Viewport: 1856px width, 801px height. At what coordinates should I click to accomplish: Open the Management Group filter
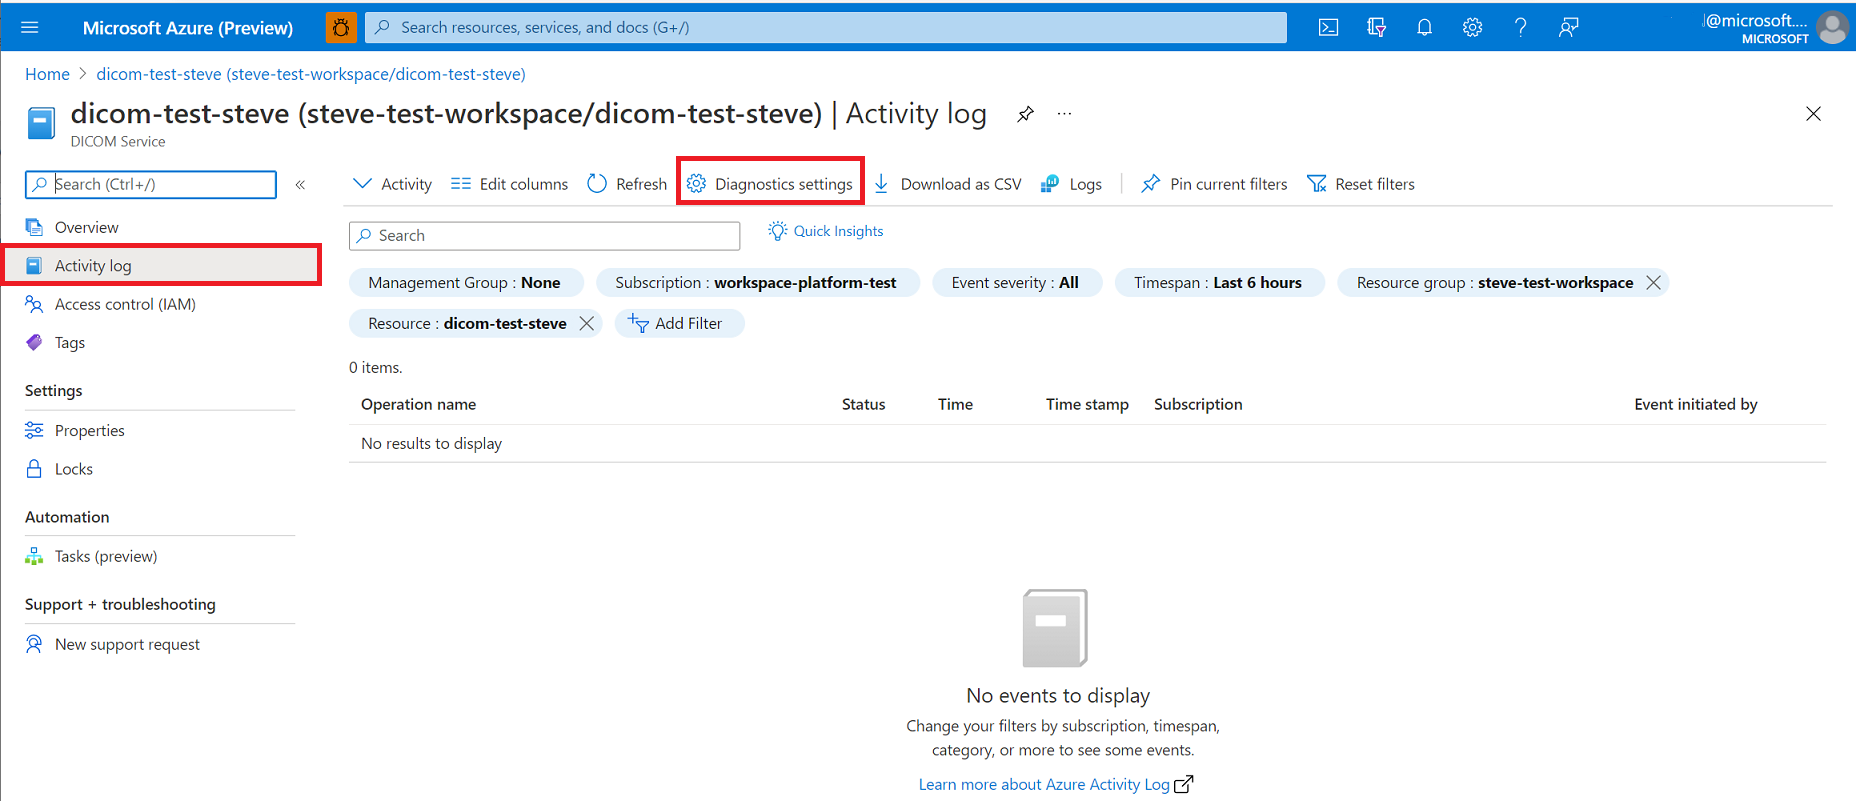(x=465, y=283)
